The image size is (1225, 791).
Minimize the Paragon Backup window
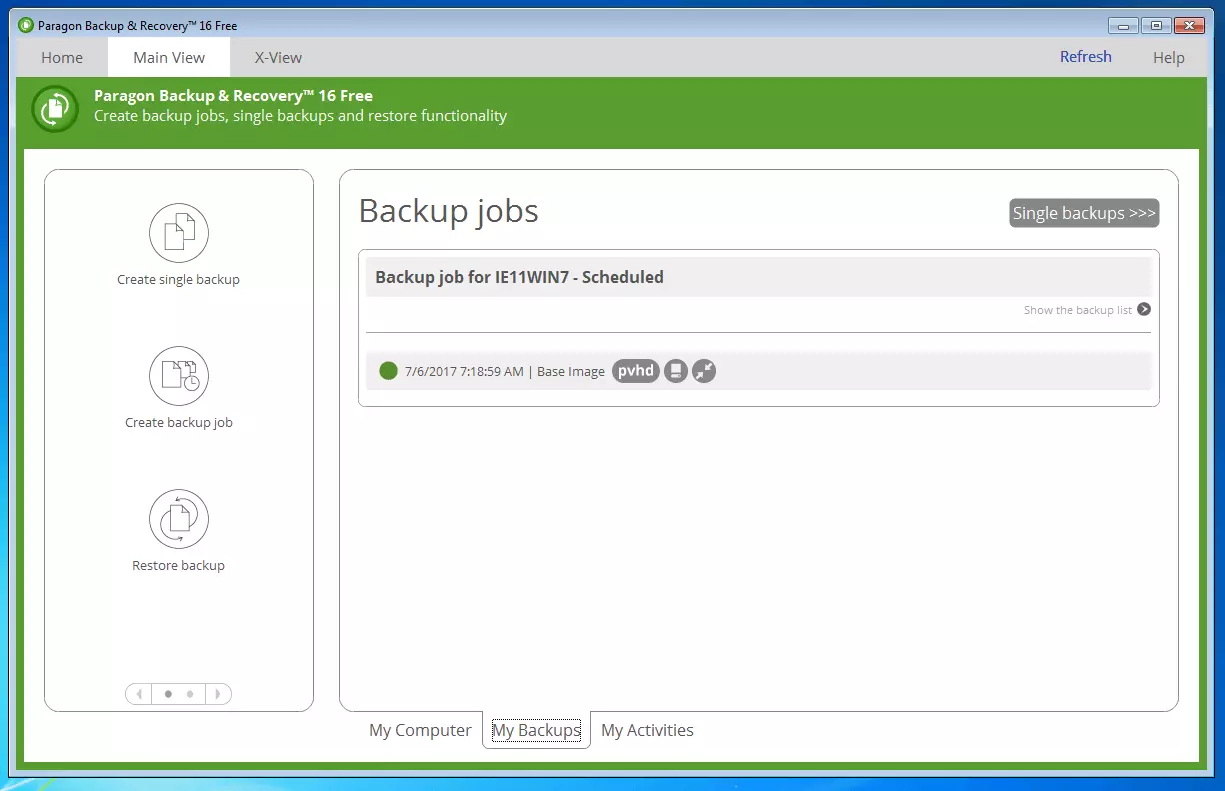1123,25
